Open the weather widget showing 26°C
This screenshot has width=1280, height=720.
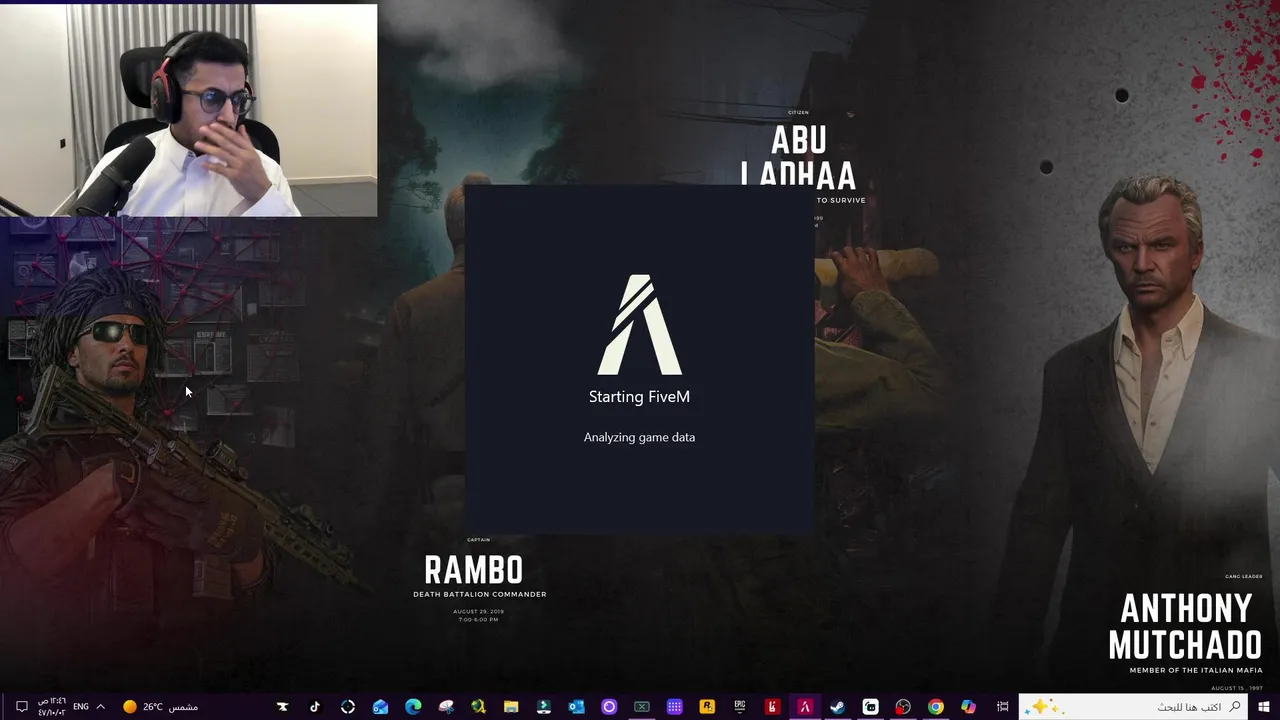[160, 706]
